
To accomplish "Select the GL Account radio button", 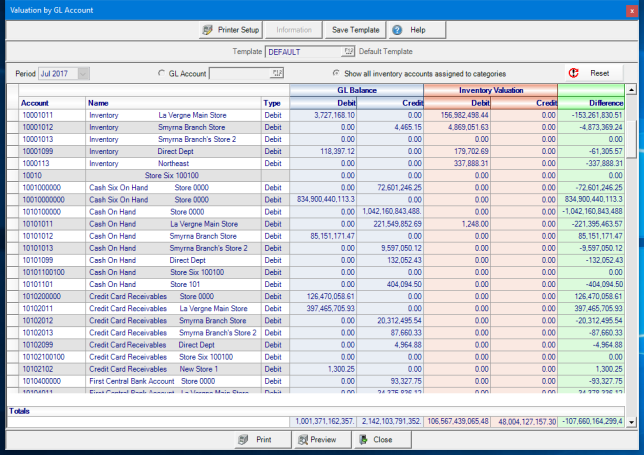I will tap(162, 73).
